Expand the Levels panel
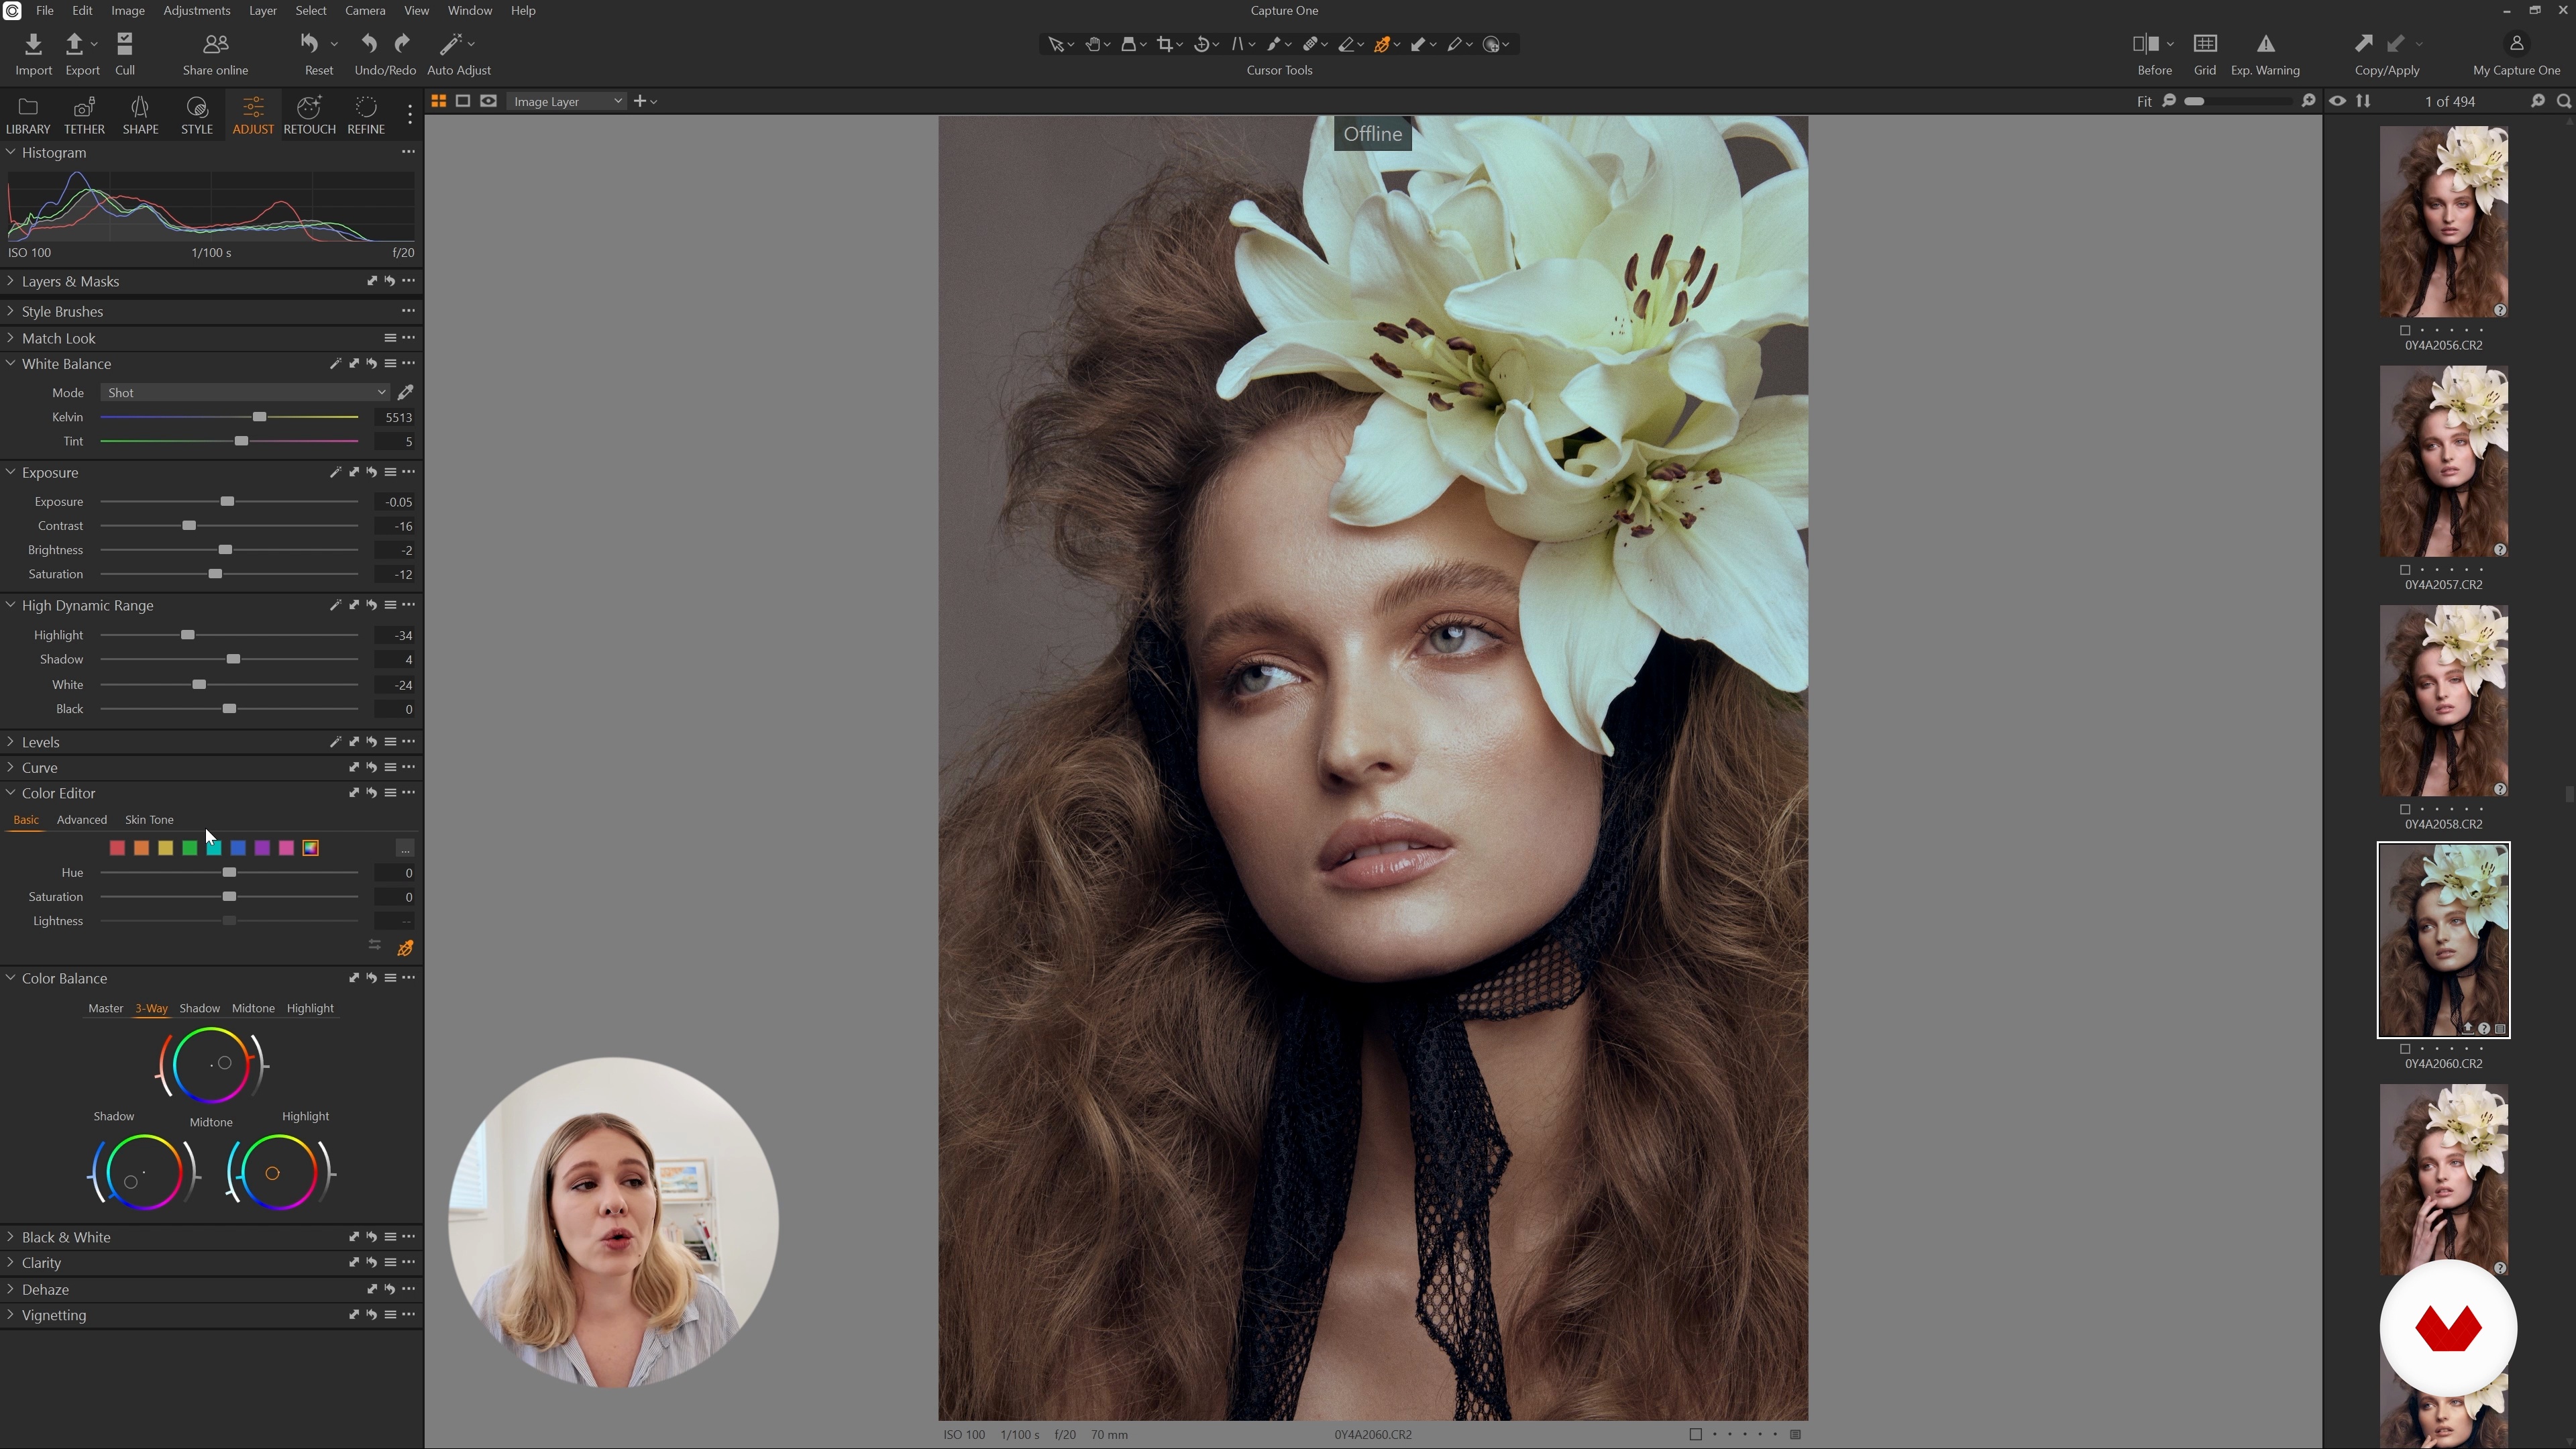The height and width of the screenshot is (1449, 2576). pos(10,742)
